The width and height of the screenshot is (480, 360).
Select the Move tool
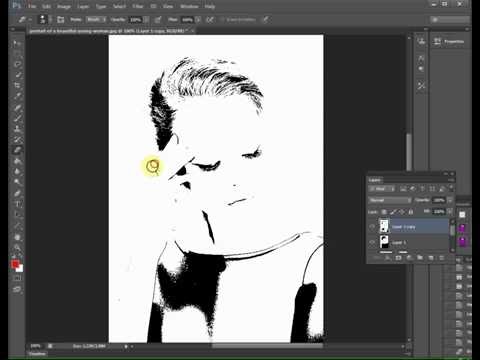click(17, 43)
